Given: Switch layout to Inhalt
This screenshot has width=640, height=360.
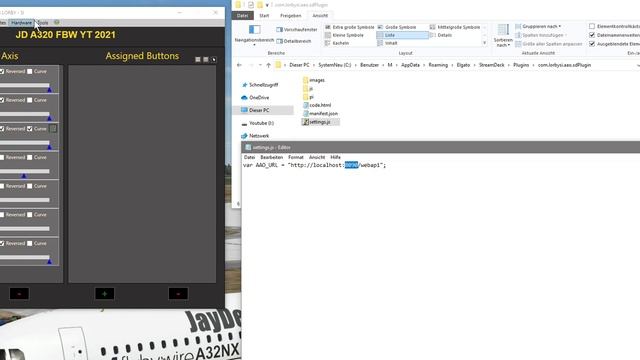Looking at the screenshot, I should [387, 43].
